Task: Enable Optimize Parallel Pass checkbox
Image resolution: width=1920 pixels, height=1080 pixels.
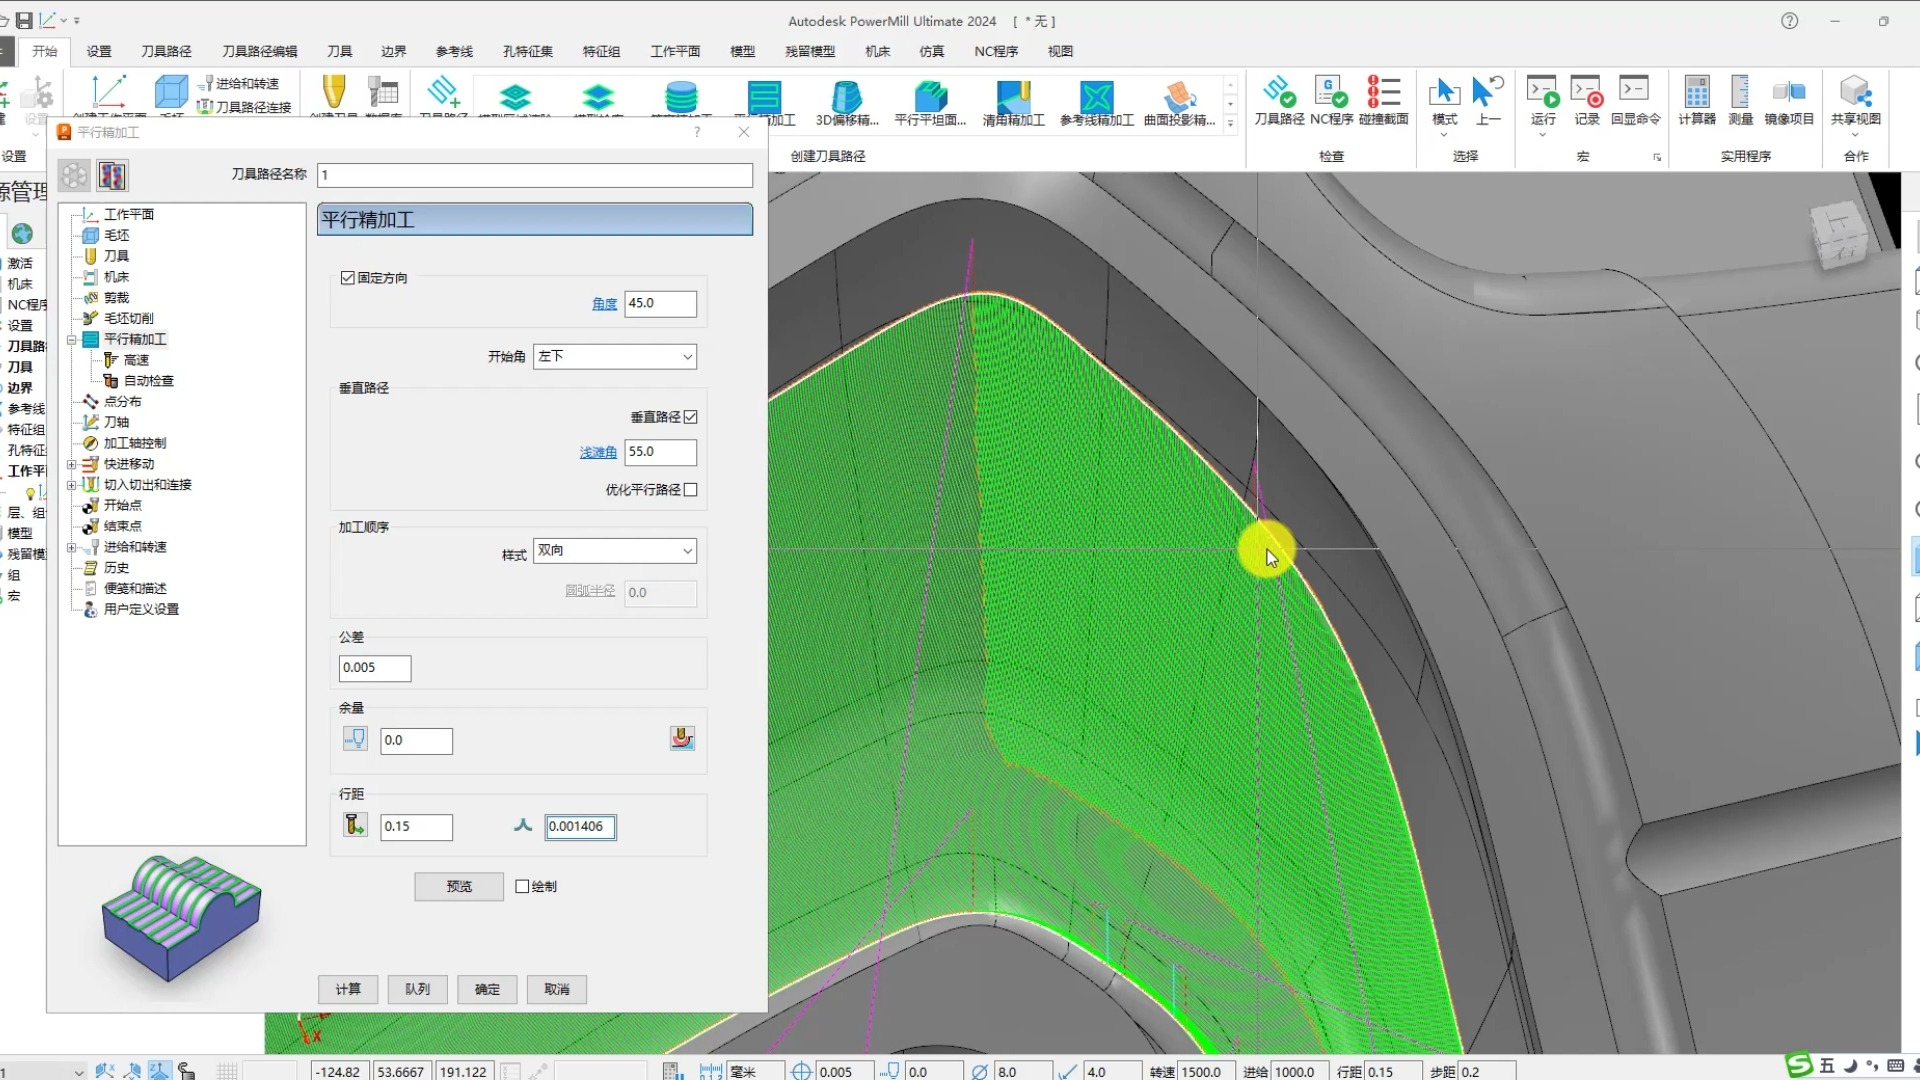Action: click(691, 490)
